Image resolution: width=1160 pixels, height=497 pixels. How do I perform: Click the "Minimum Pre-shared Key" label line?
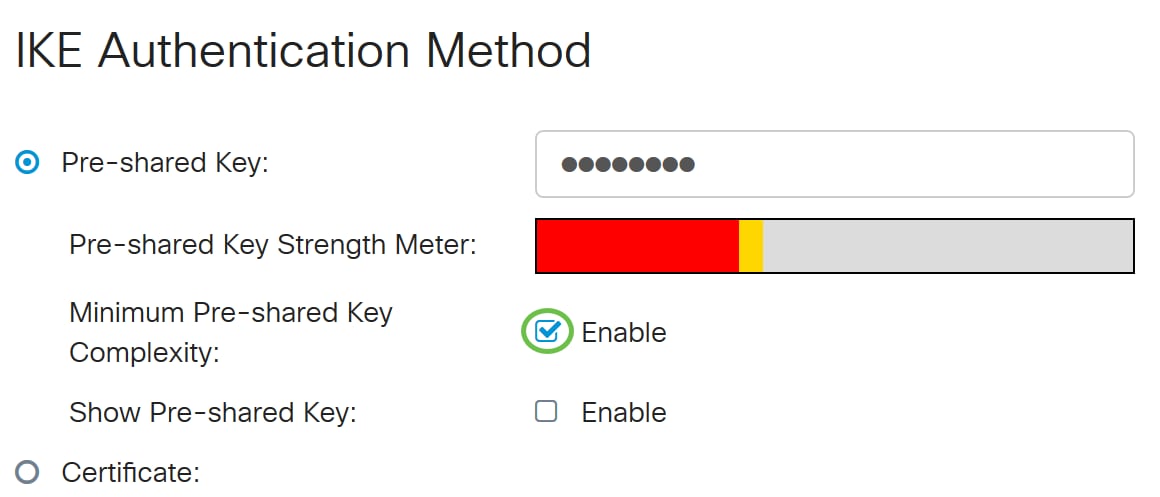point(231,312)
